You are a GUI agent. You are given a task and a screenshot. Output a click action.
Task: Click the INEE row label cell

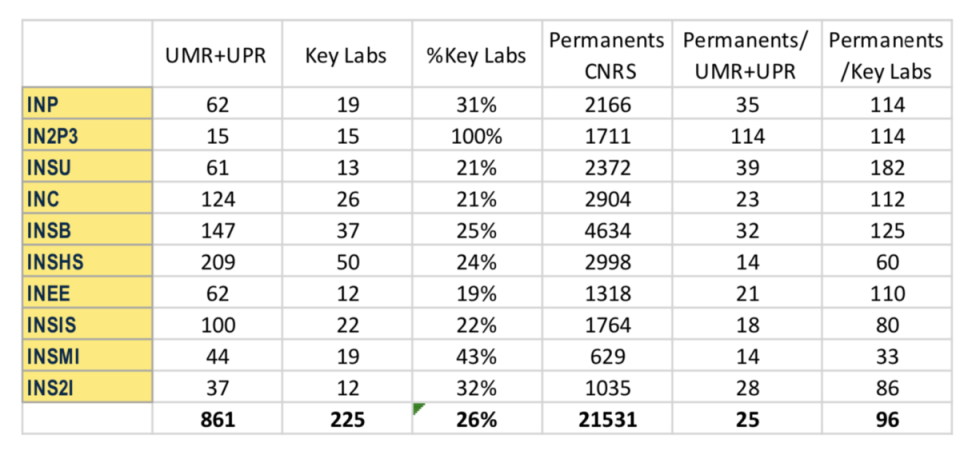[x=87, y=293]
